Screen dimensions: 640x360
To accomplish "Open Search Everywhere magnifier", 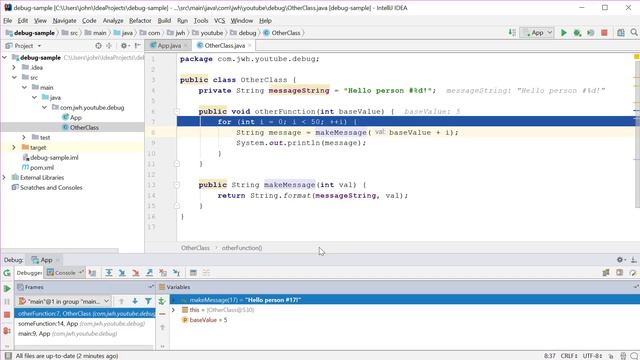I will click(634, 33).
